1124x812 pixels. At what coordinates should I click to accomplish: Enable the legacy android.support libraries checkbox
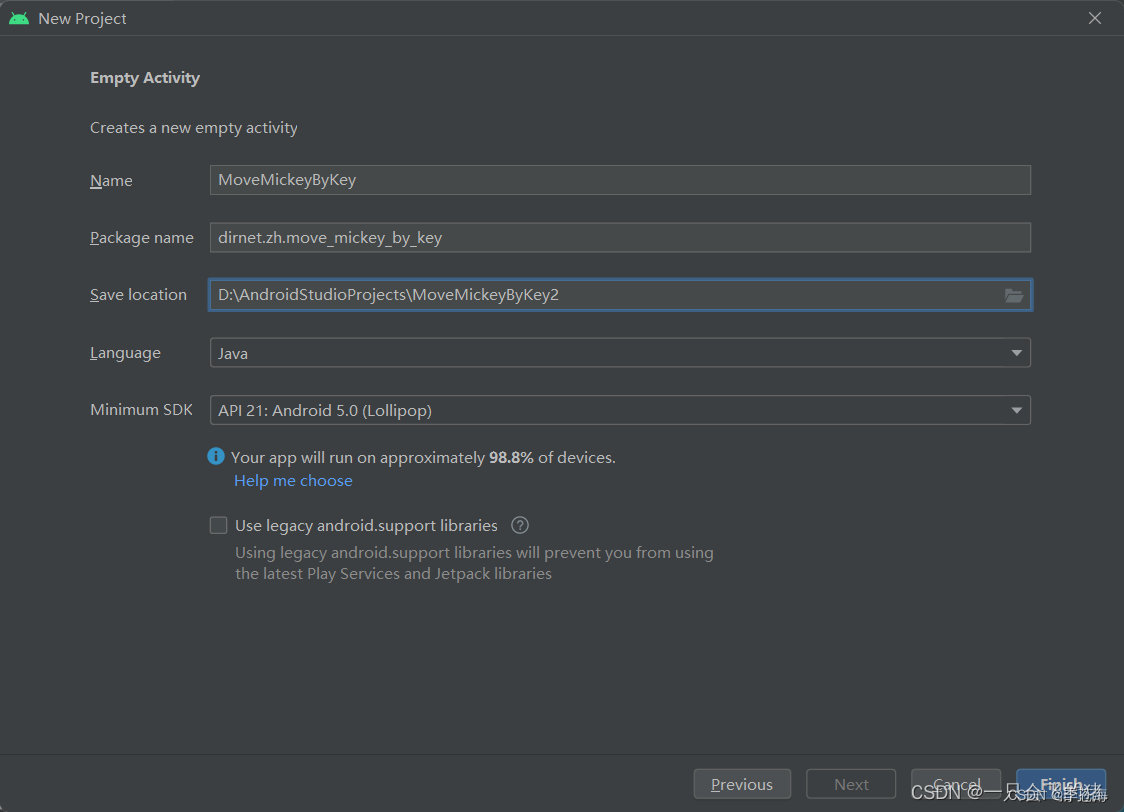point(219,525)
